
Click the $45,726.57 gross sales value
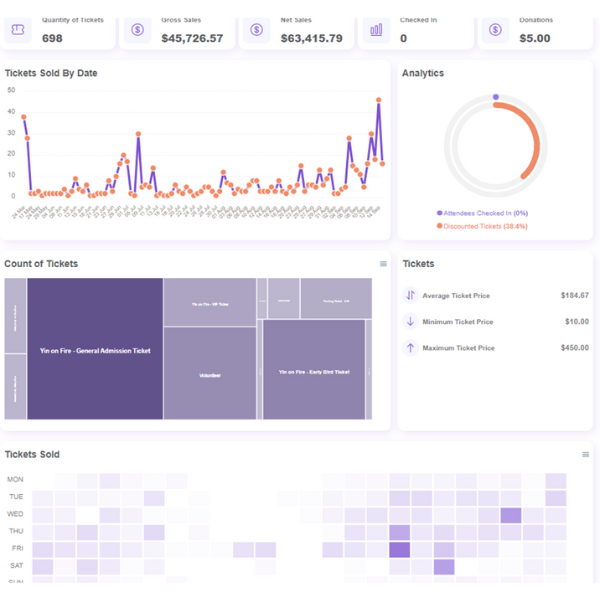pyautogui.click(x=192, y=38)
